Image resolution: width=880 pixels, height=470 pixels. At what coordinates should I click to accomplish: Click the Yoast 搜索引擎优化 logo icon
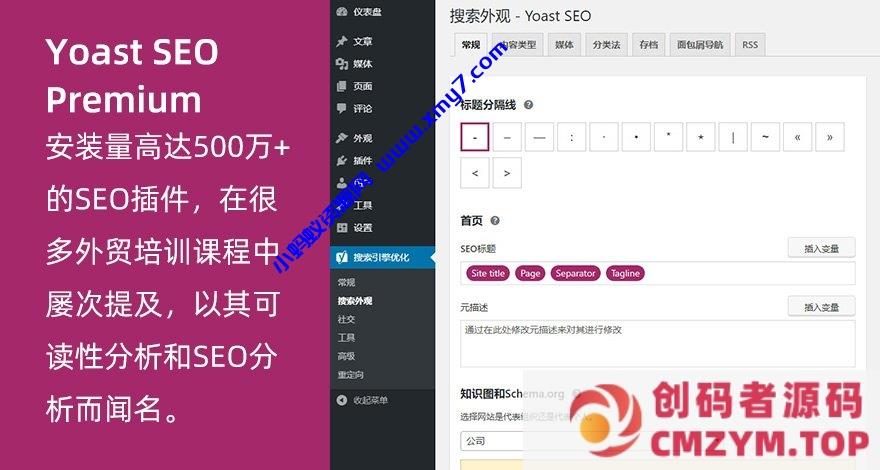click(342, 258)
